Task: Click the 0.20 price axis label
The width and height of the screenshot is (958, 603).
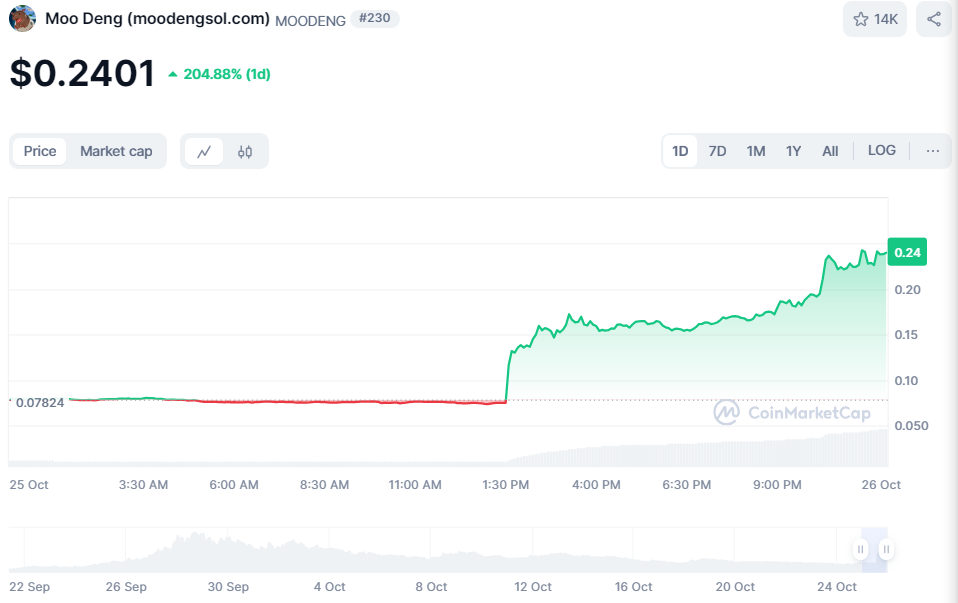Action: tap(907, 290)
